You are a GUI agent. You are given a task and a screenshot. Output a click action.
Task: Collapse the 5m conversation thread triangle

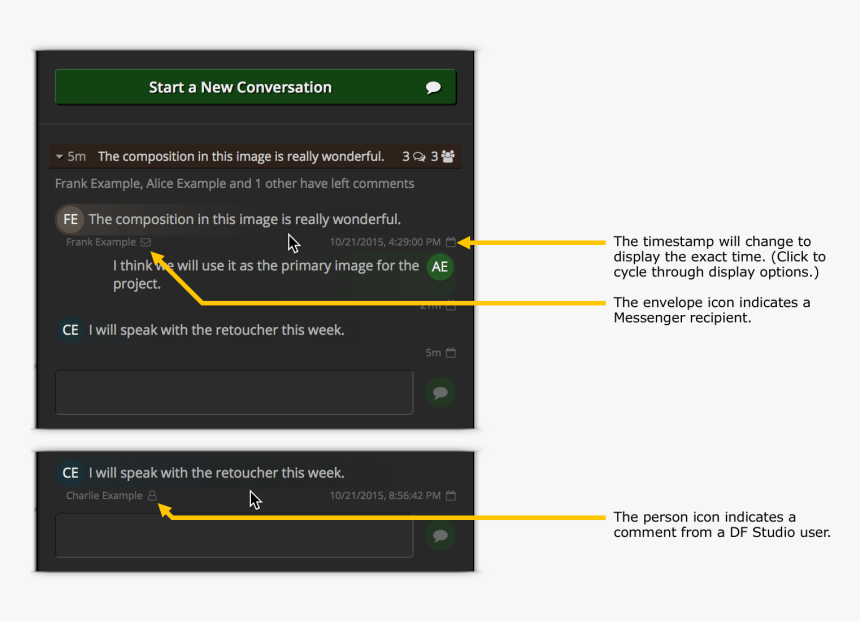[x=59, y=157]
